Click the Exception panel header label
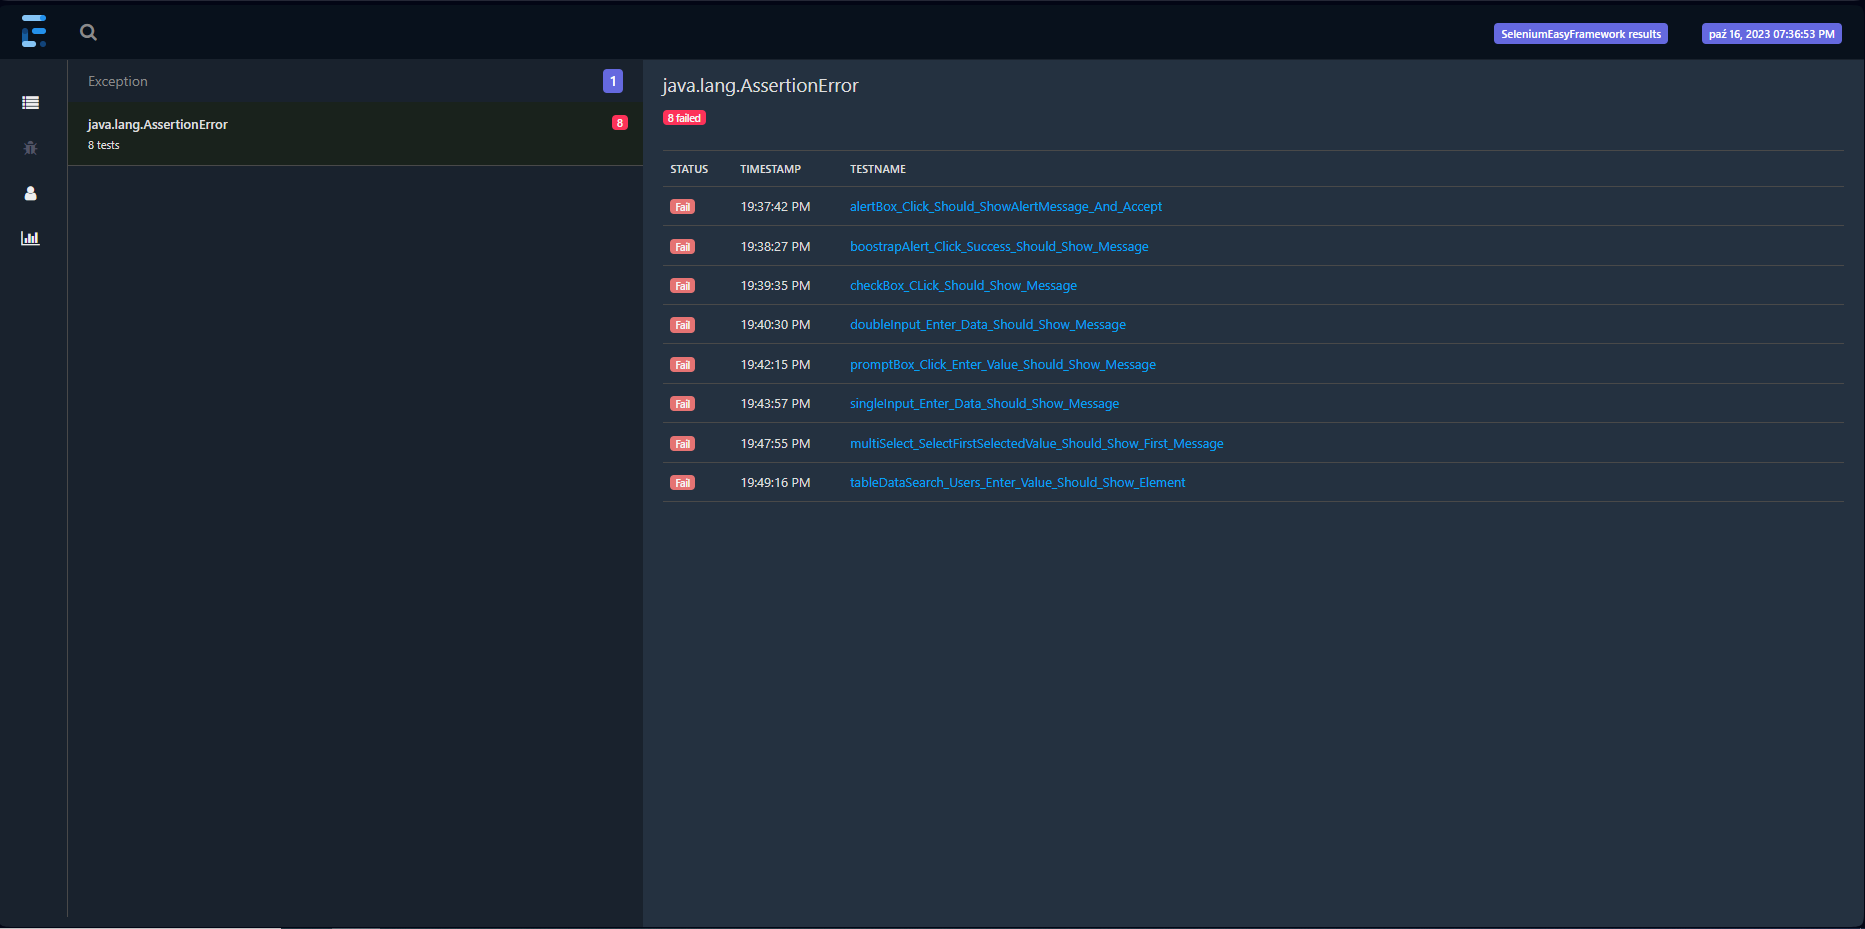1865x929 pixels. coord(118,82)
